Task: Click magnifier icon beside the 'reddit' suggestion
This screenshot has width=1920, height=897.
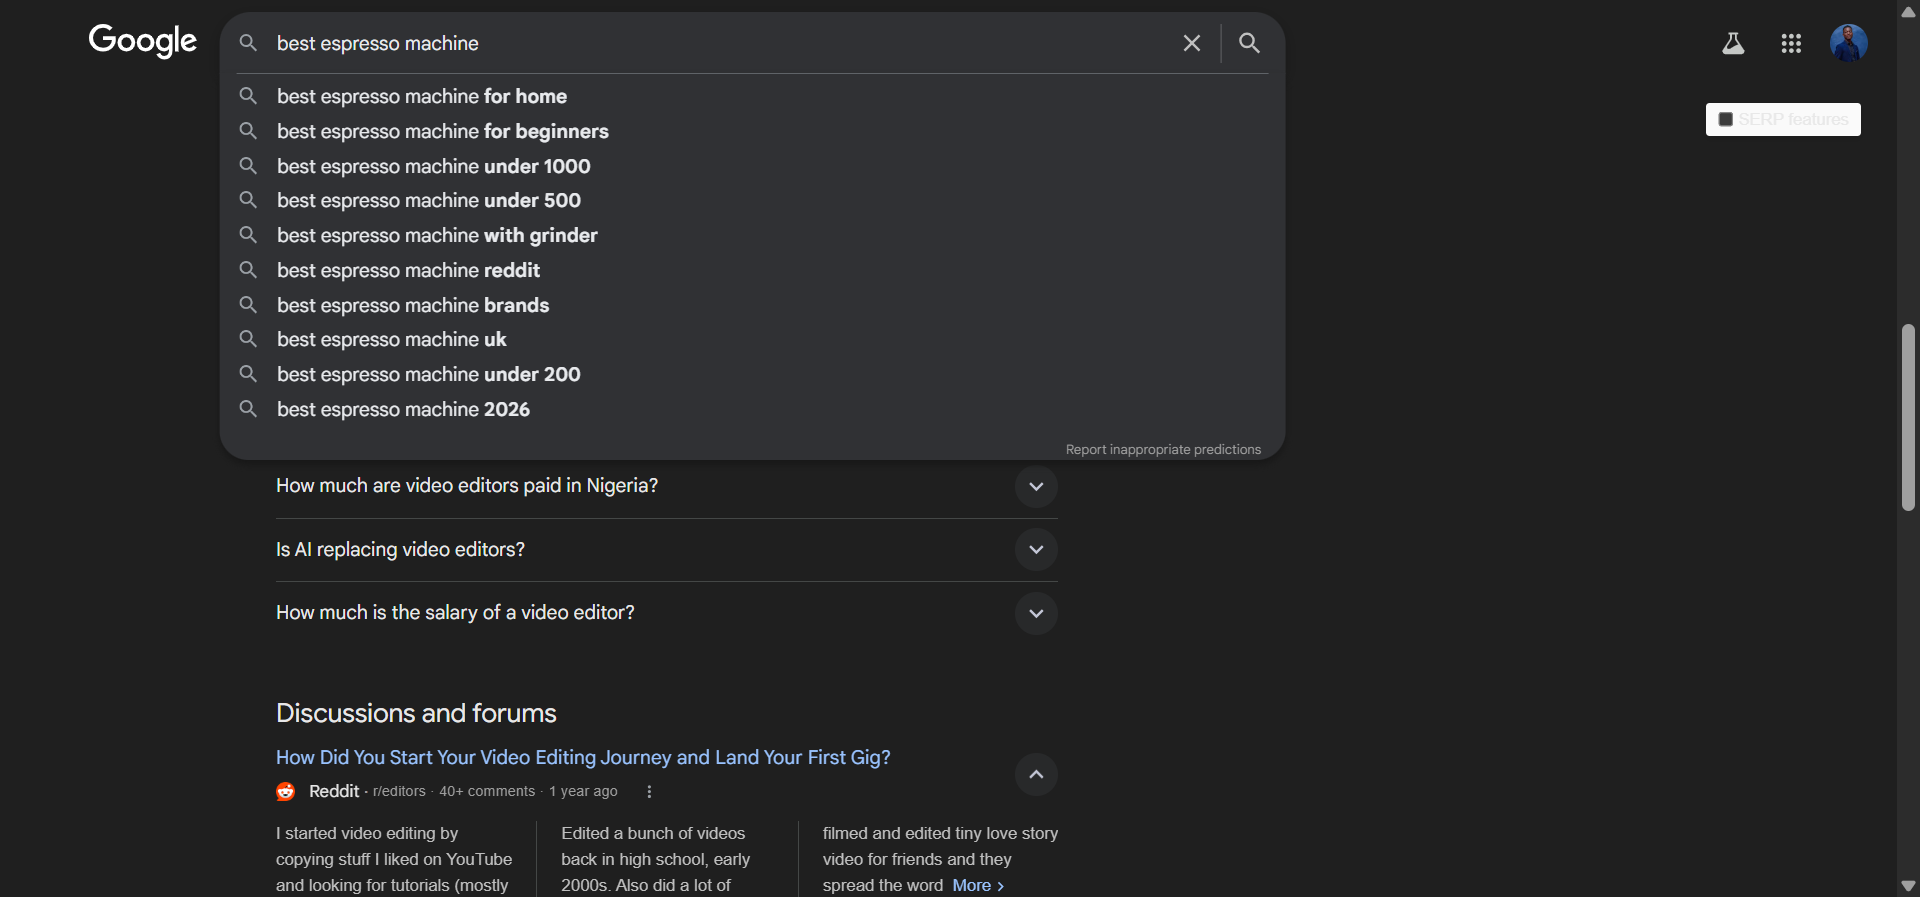Action: pyautogui.click(x=248, y=270)
